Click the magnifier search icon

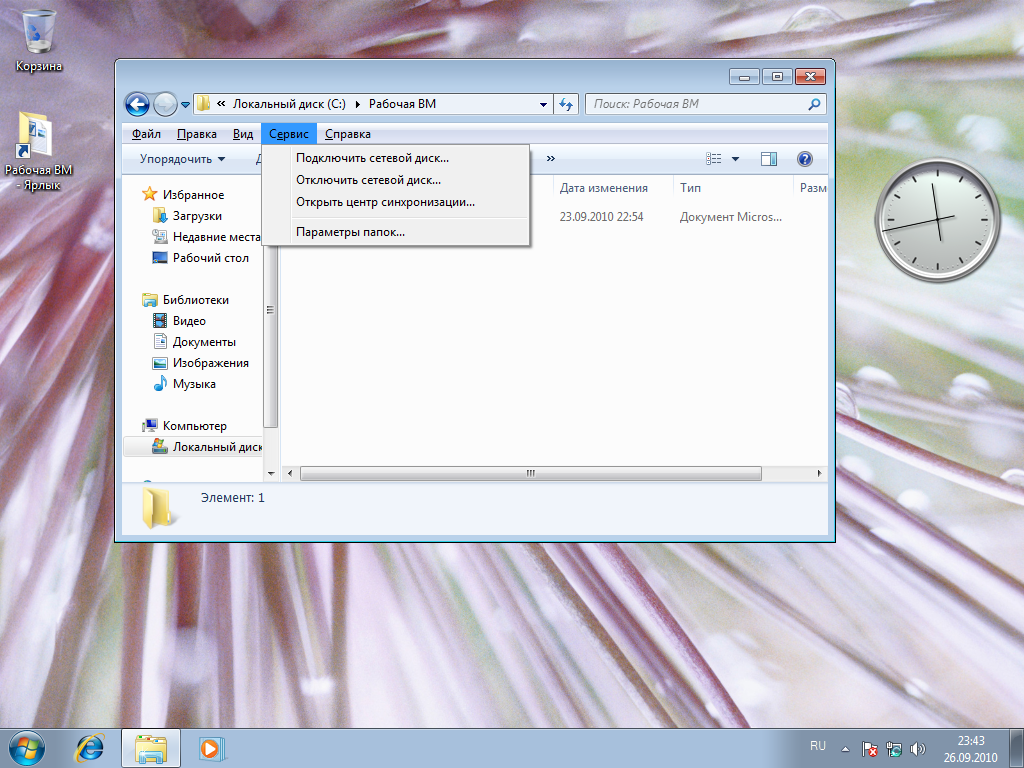tap(814, 104)
